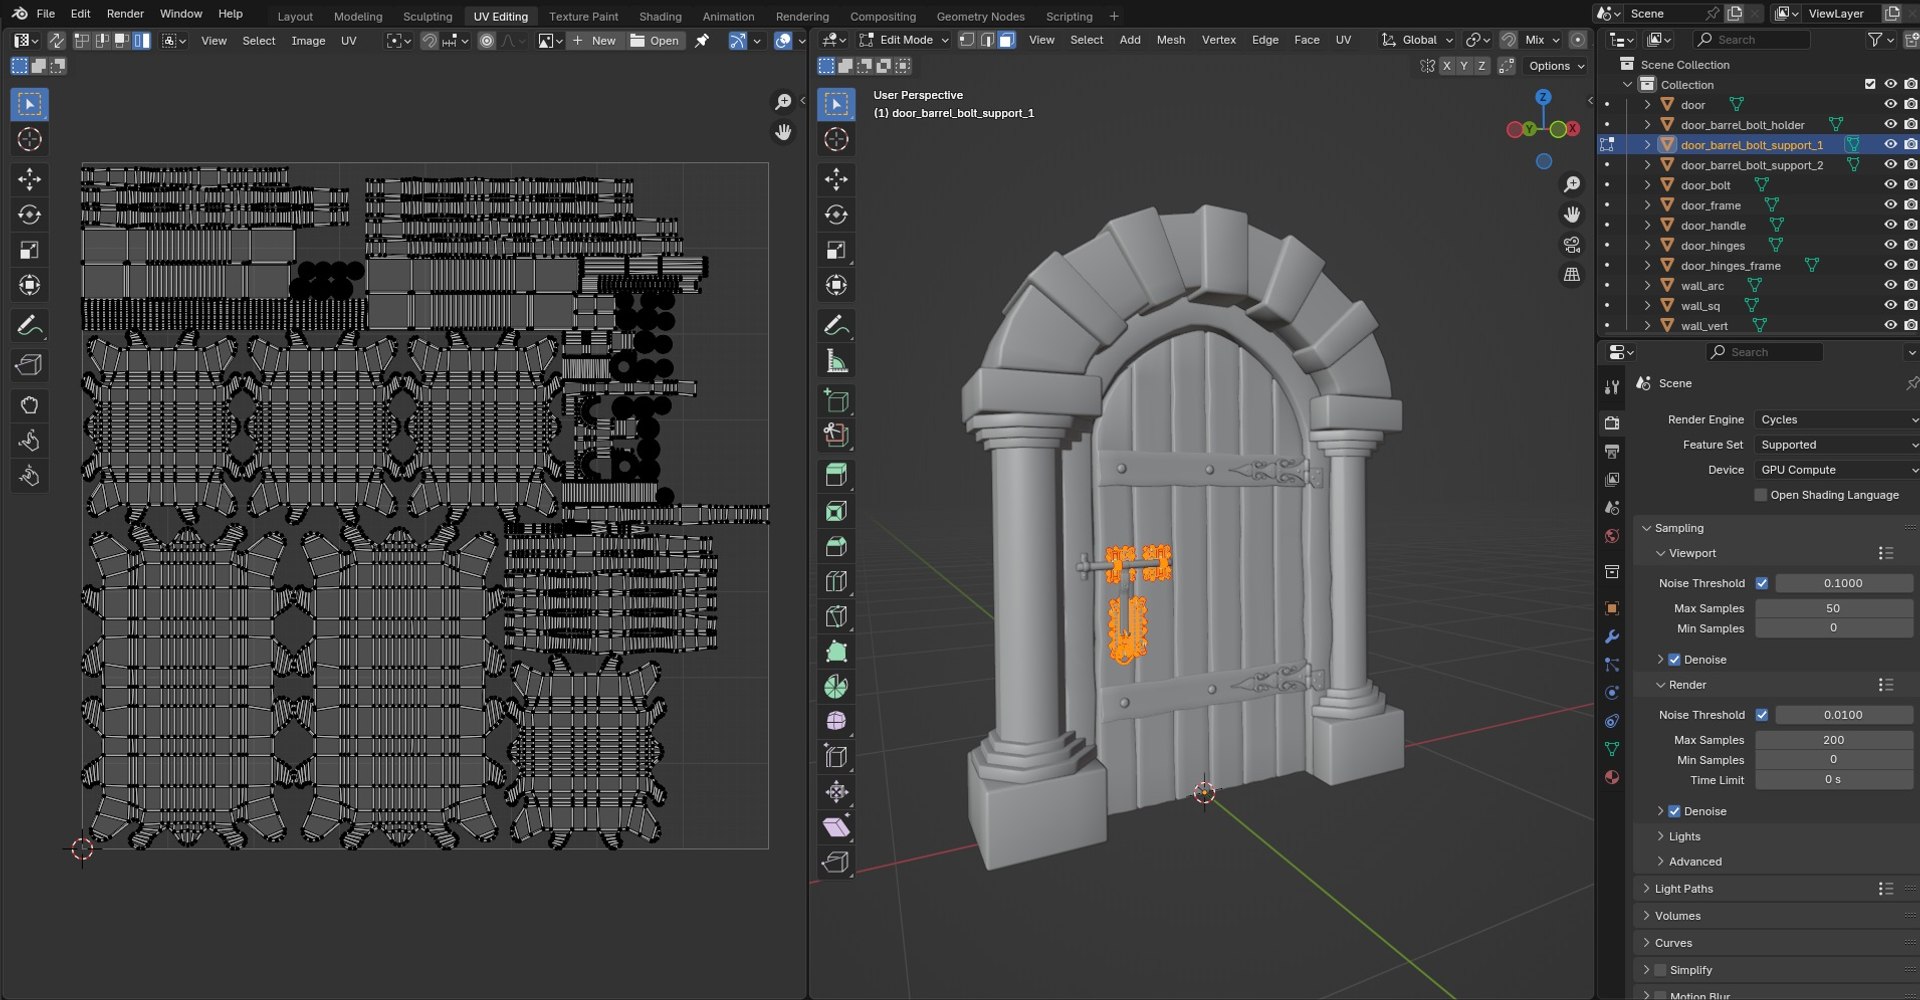This screenshot has width=1920, height=1000.
Task: Expand the Volumes panel
Action: coord(1677,916)
